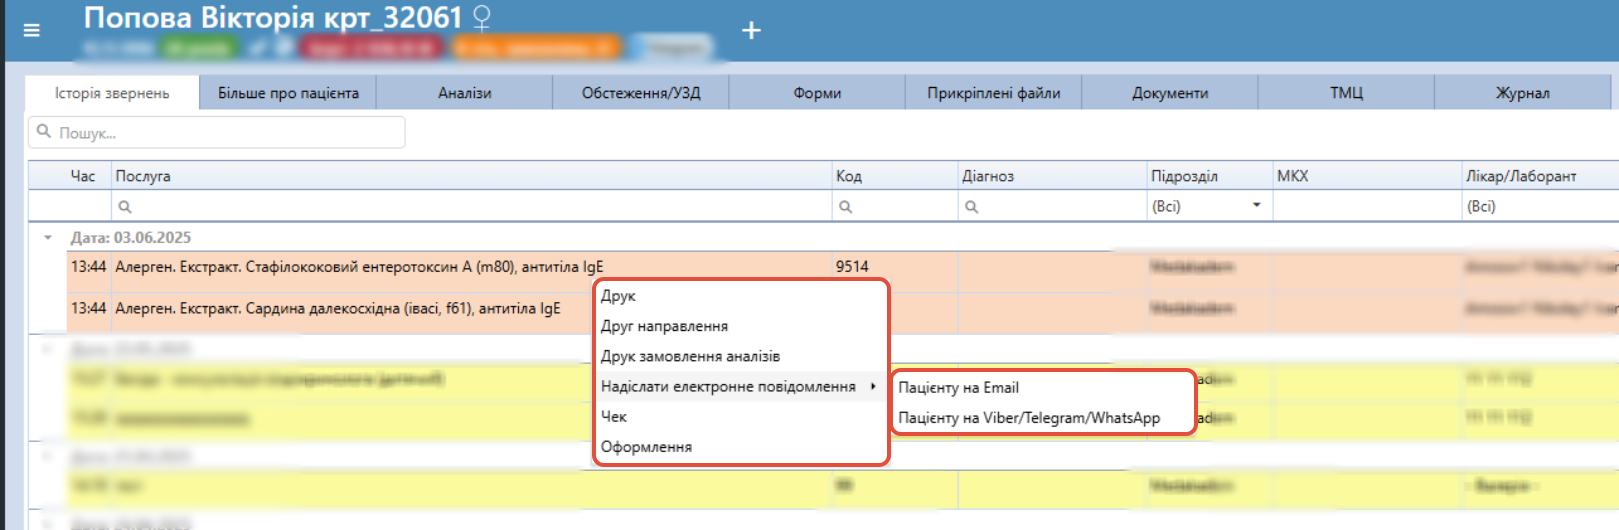This screenshot has width=1619, height=530.
Task: Show Прикріплені файли tab
Action: click(x=994, y=93)
